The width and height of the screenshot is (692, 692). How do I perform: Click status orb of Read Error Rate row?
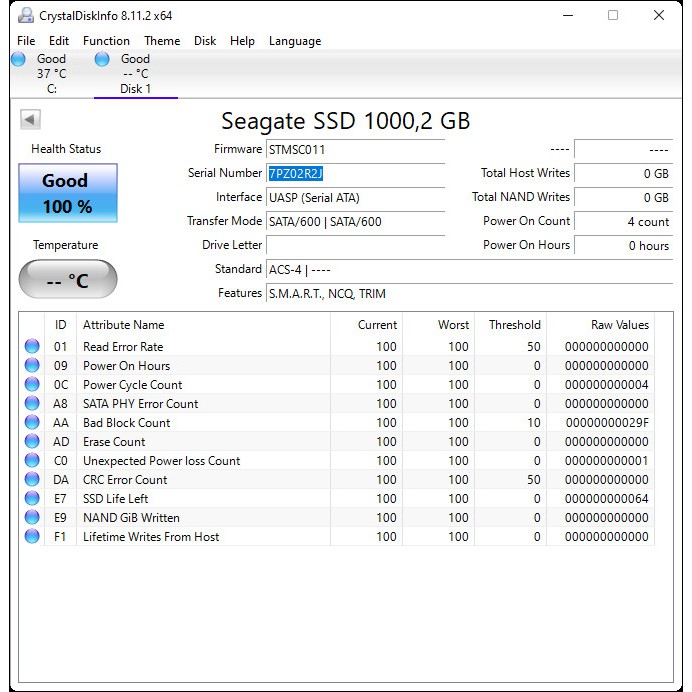click(32, 346)
